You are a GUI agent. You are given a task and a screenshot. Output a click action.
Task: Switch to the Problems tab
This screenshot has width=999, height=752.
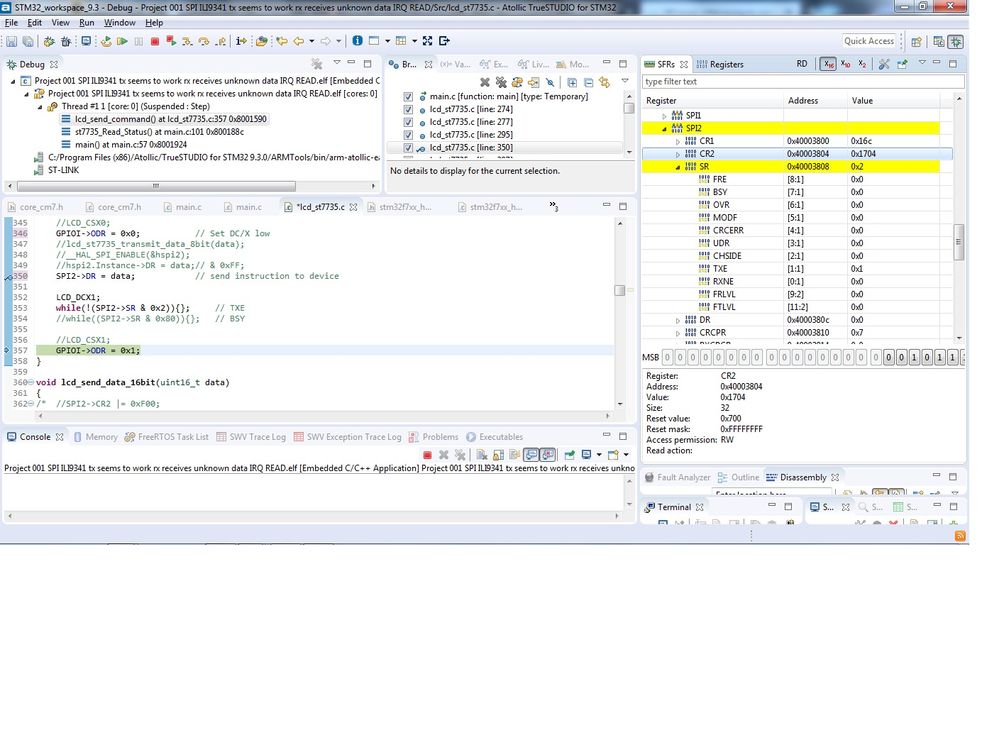coord(433,437)
